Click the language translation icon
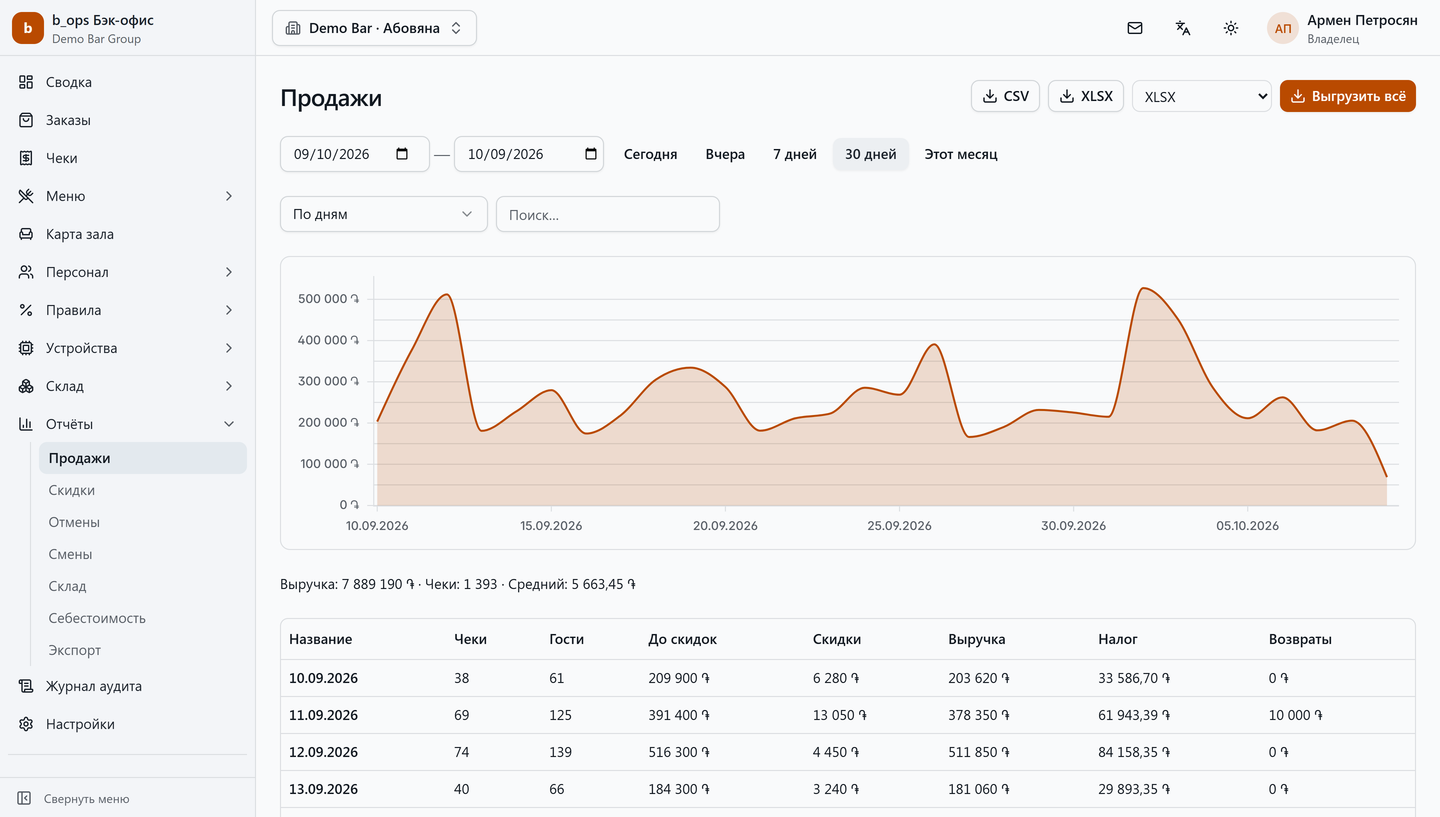 1183,28
